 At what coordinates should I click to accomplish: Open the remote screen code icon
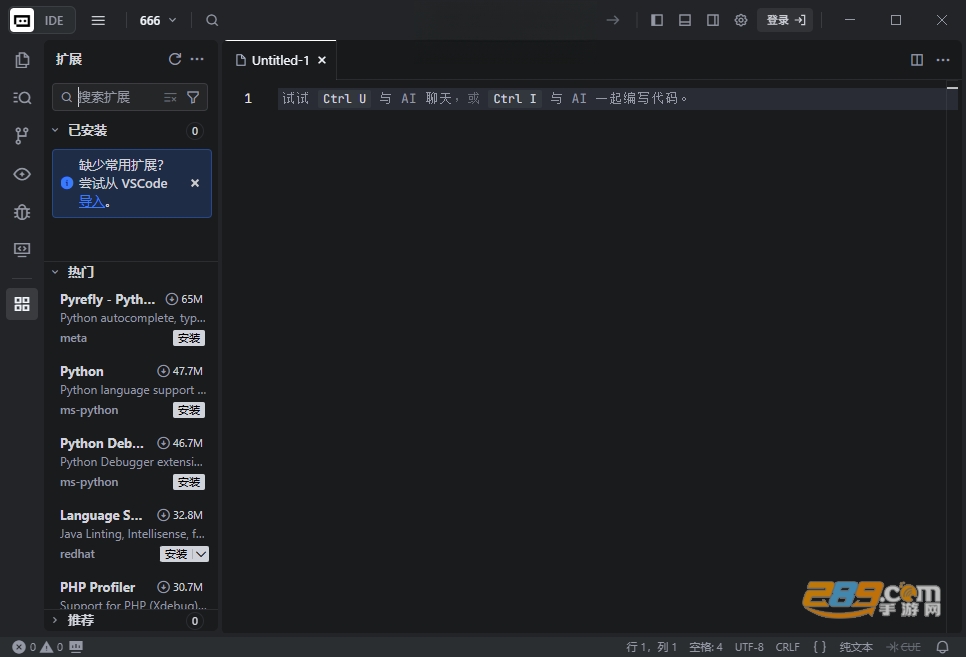pyautogui.click(x=22, y=250)
